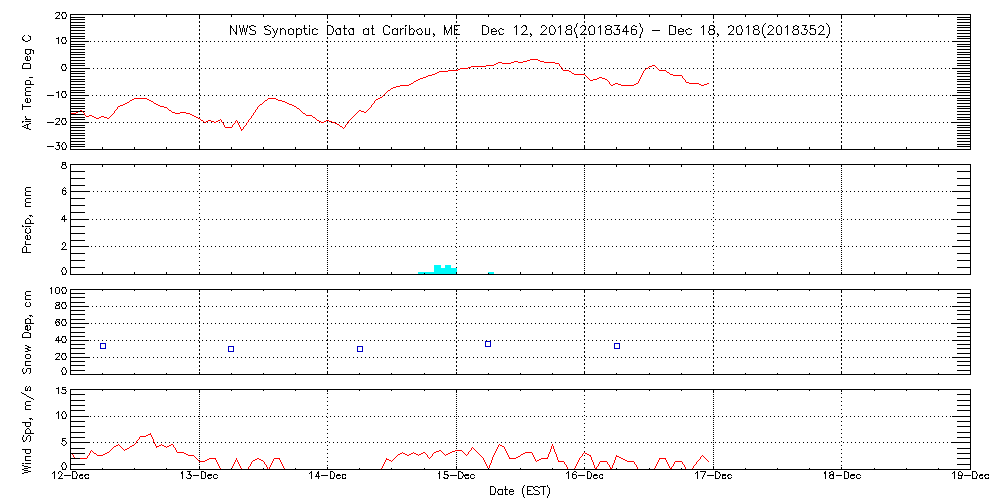Screen dimensions: 1000x500
Task: Click the 12-Dec date tick label
Action: tap(71, 477)
